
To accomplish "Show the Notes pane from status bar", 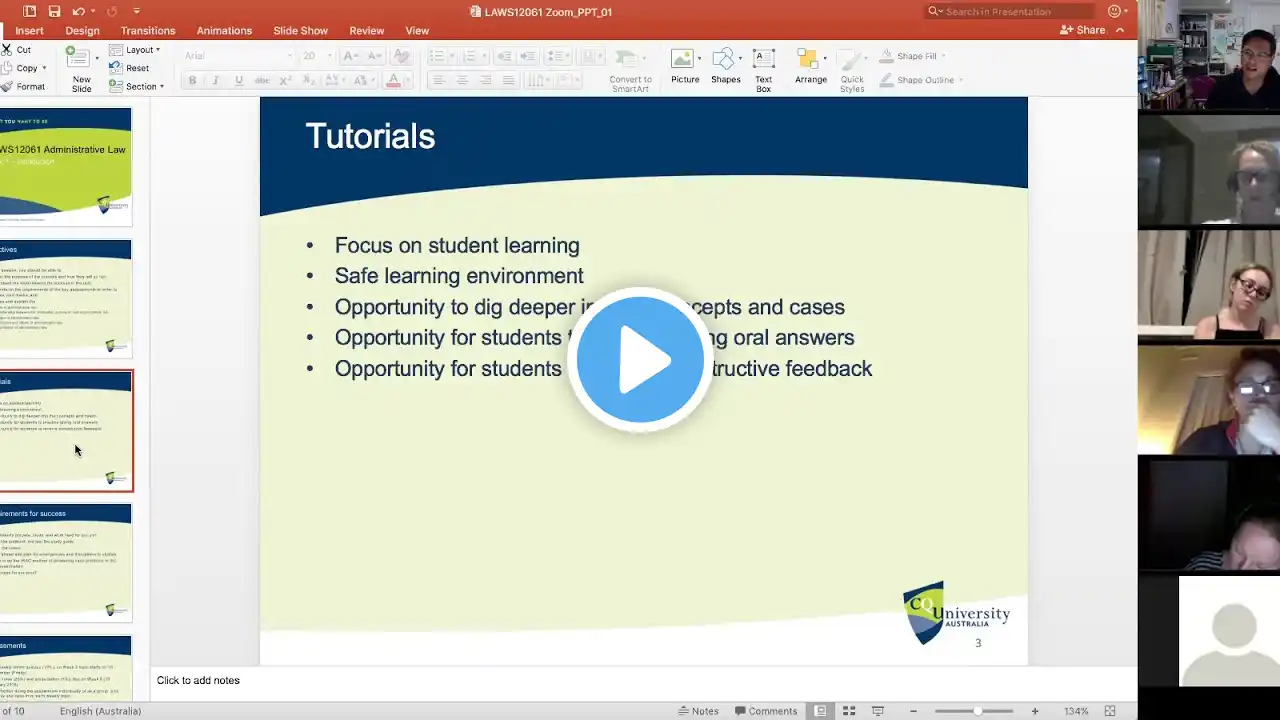I will pos(698,711).
